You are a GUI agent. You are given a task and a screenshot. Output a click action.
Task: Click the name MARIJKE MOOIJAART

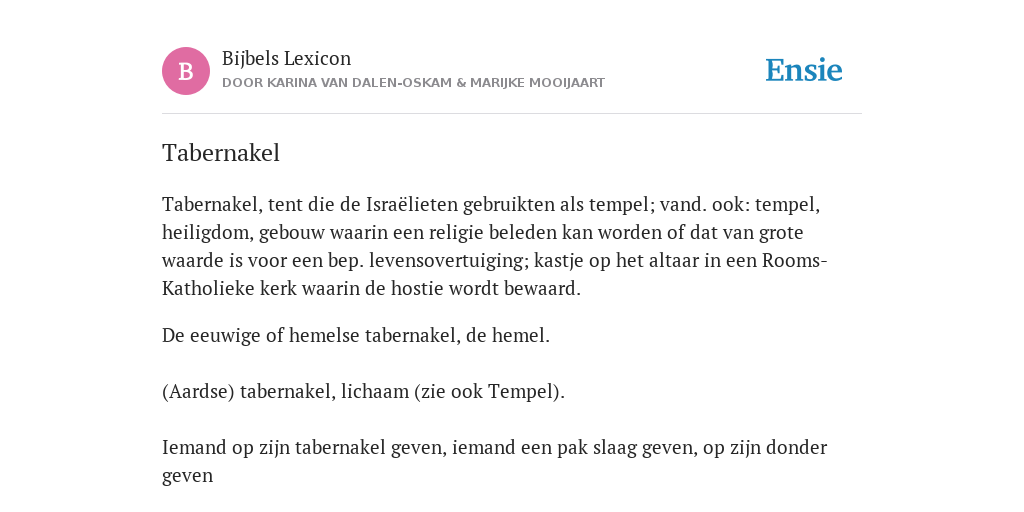(537, 83)
